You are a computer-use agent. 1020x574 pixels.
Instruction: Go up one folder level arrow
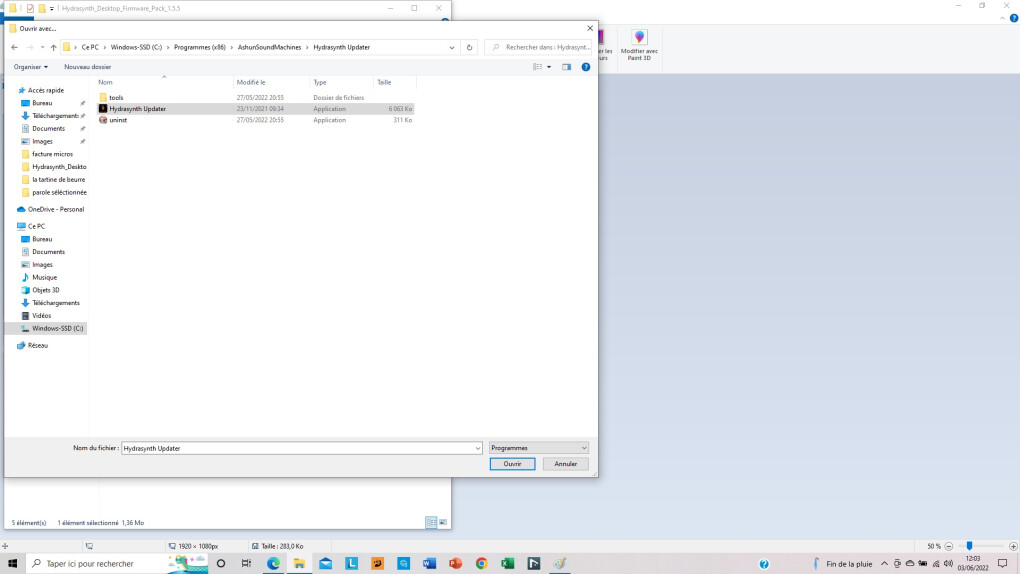click(53, 48)
